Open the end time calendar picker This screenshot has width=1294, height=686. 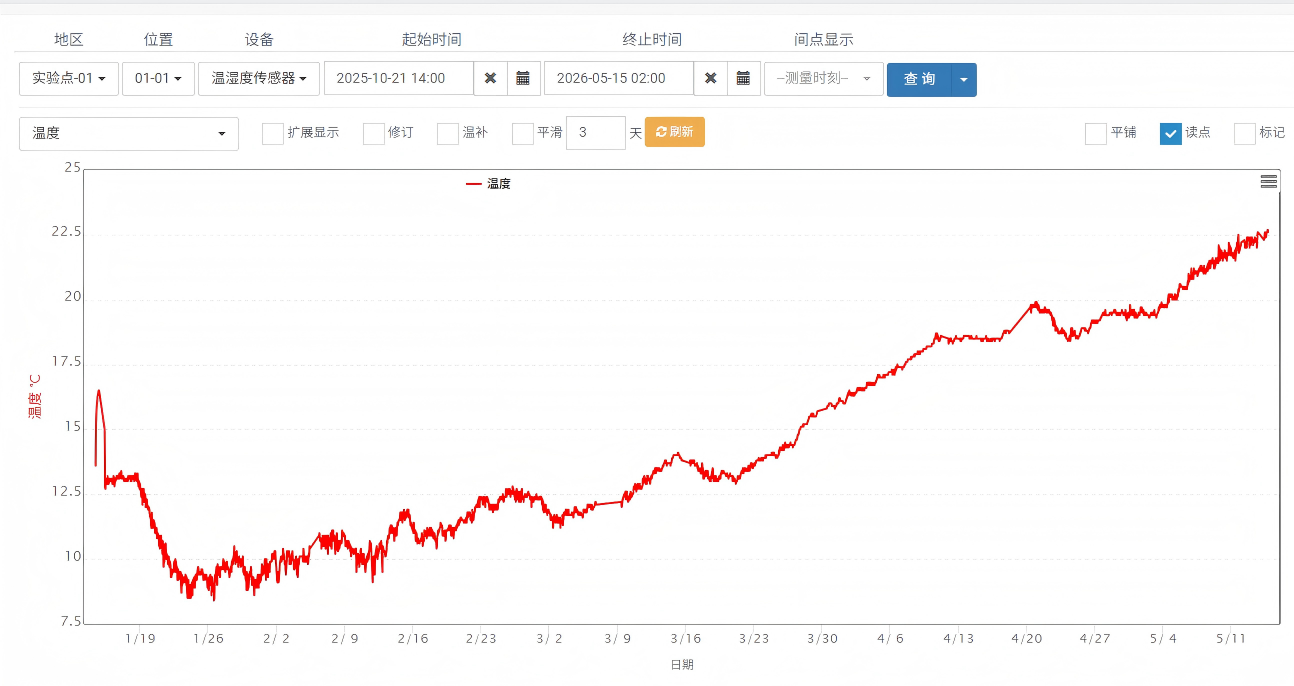[743, 79]
